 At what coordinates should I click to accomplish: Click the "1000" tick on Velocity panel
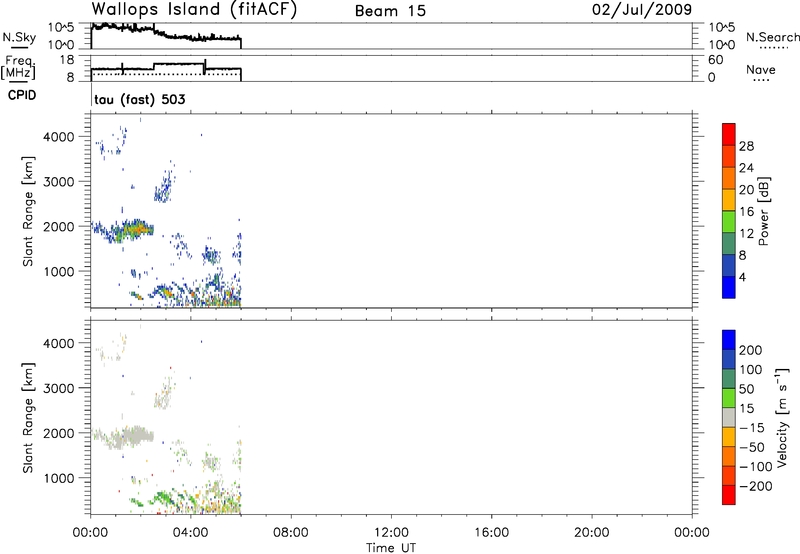59,478
